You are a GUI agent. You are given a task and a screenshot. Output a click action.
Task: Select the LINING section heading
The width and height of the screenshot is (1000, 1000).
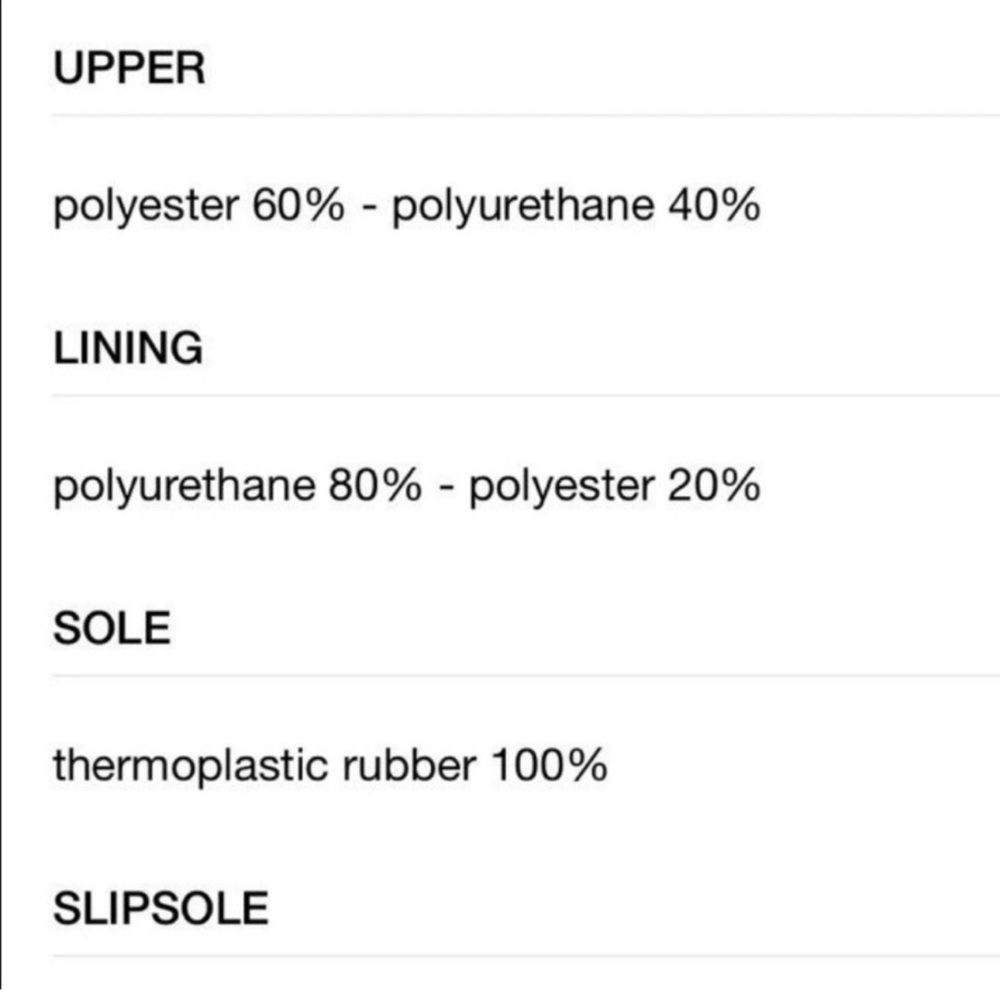click(128, 349)
